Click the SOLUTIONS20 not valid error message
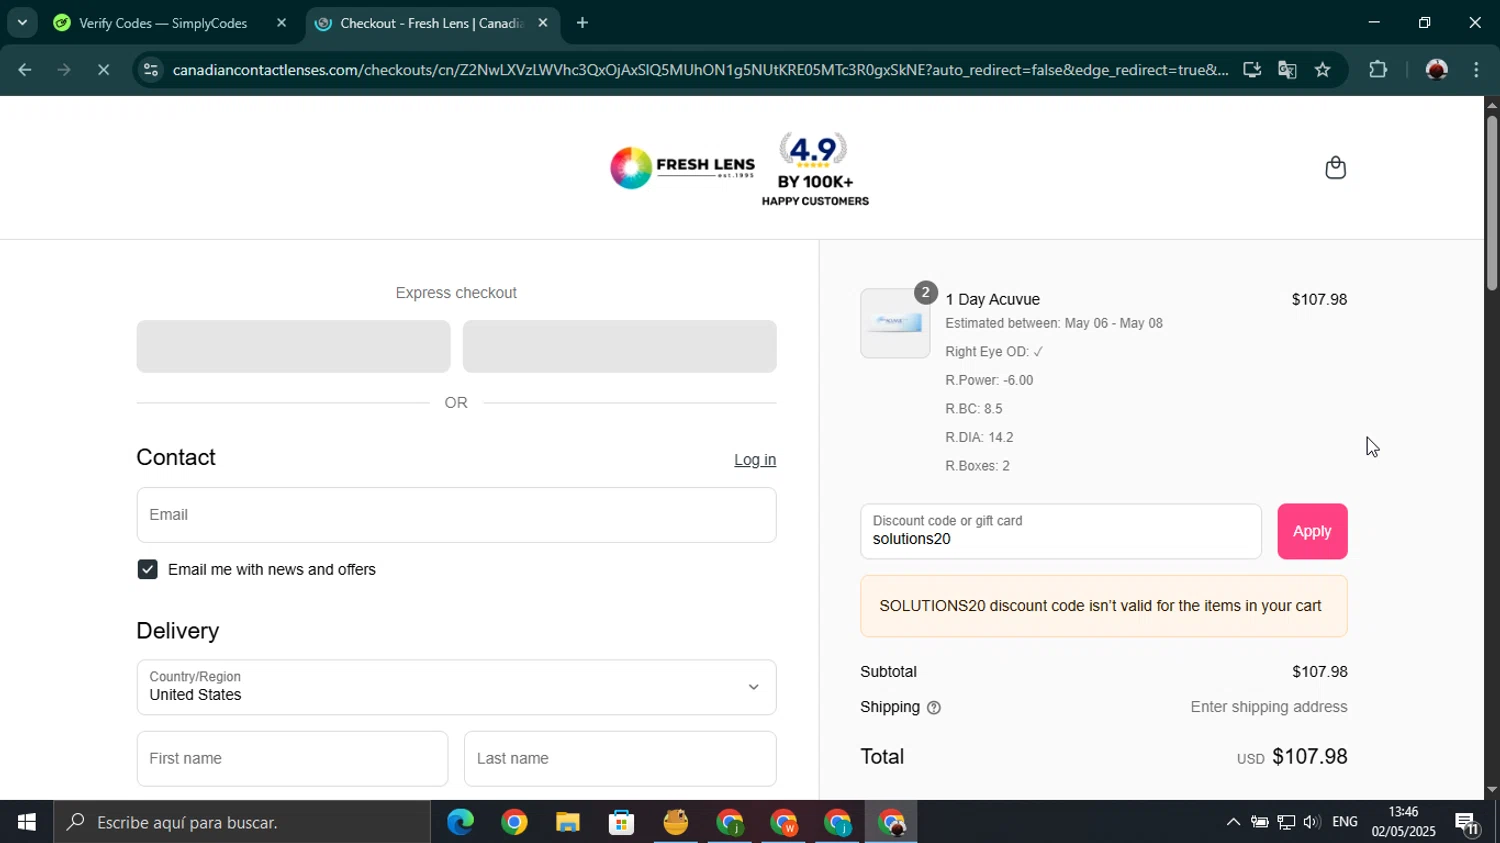The image size is (1500, 843). coord(1103,606)
